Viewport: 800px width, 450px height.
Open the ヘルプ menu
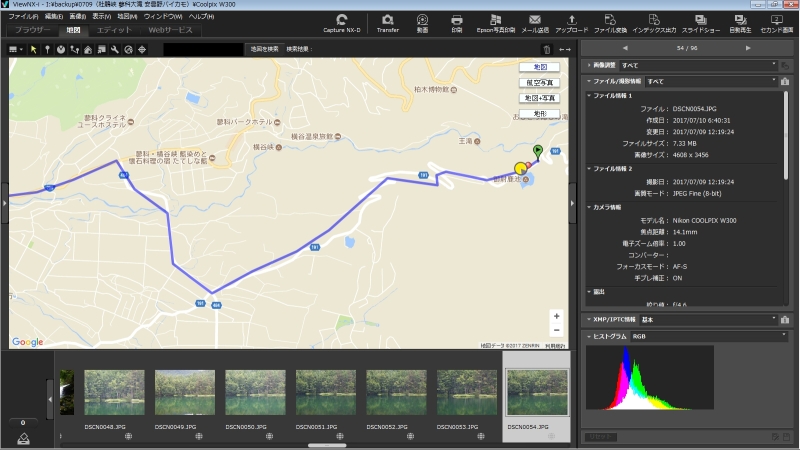click(x=201, y=16)
